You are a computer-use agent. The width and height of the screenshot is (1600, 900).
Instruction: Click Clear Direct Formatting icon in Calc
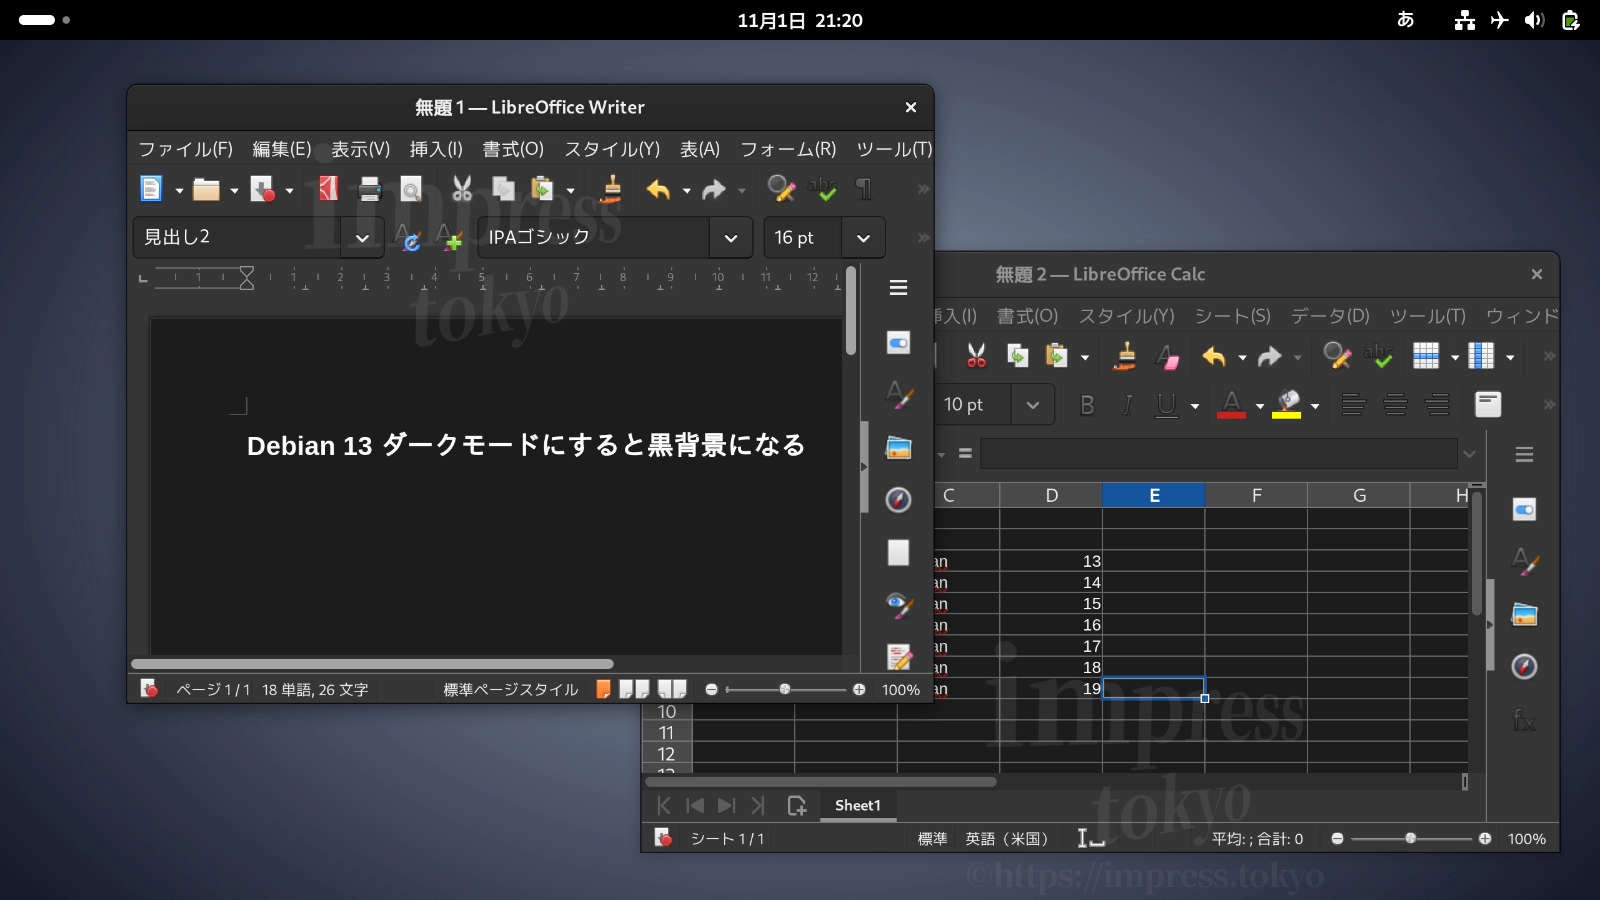click(x=1167, y=356)
